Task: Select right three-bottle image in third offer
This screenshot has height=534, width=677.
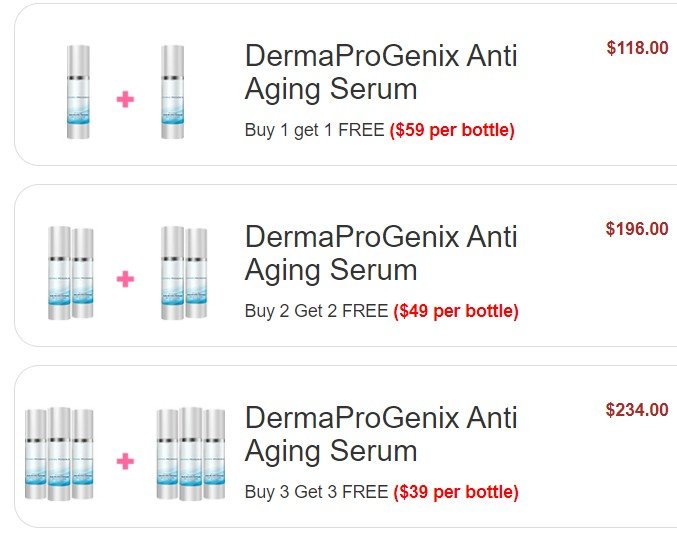Action: [191, 454]
